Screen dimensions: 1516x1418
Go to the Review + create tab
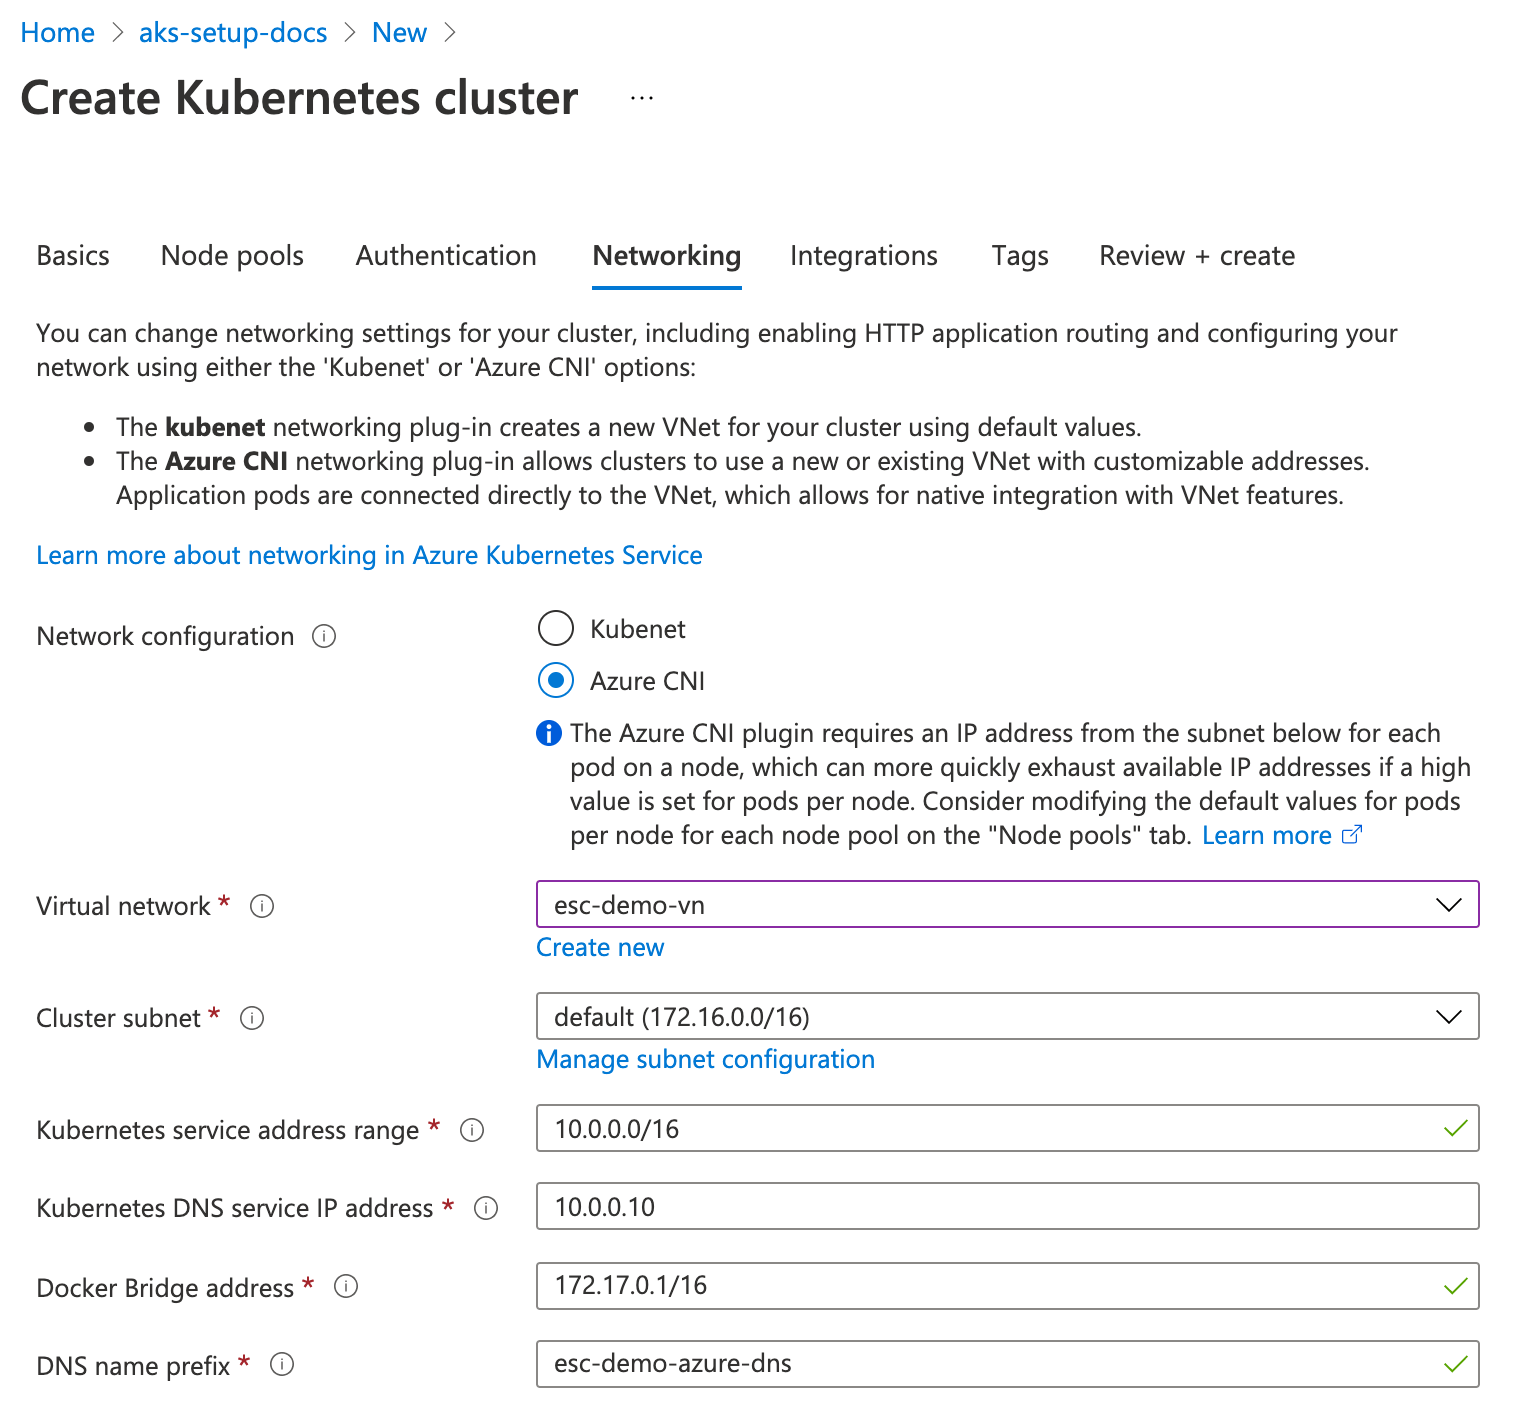[x=1197, y=256]
